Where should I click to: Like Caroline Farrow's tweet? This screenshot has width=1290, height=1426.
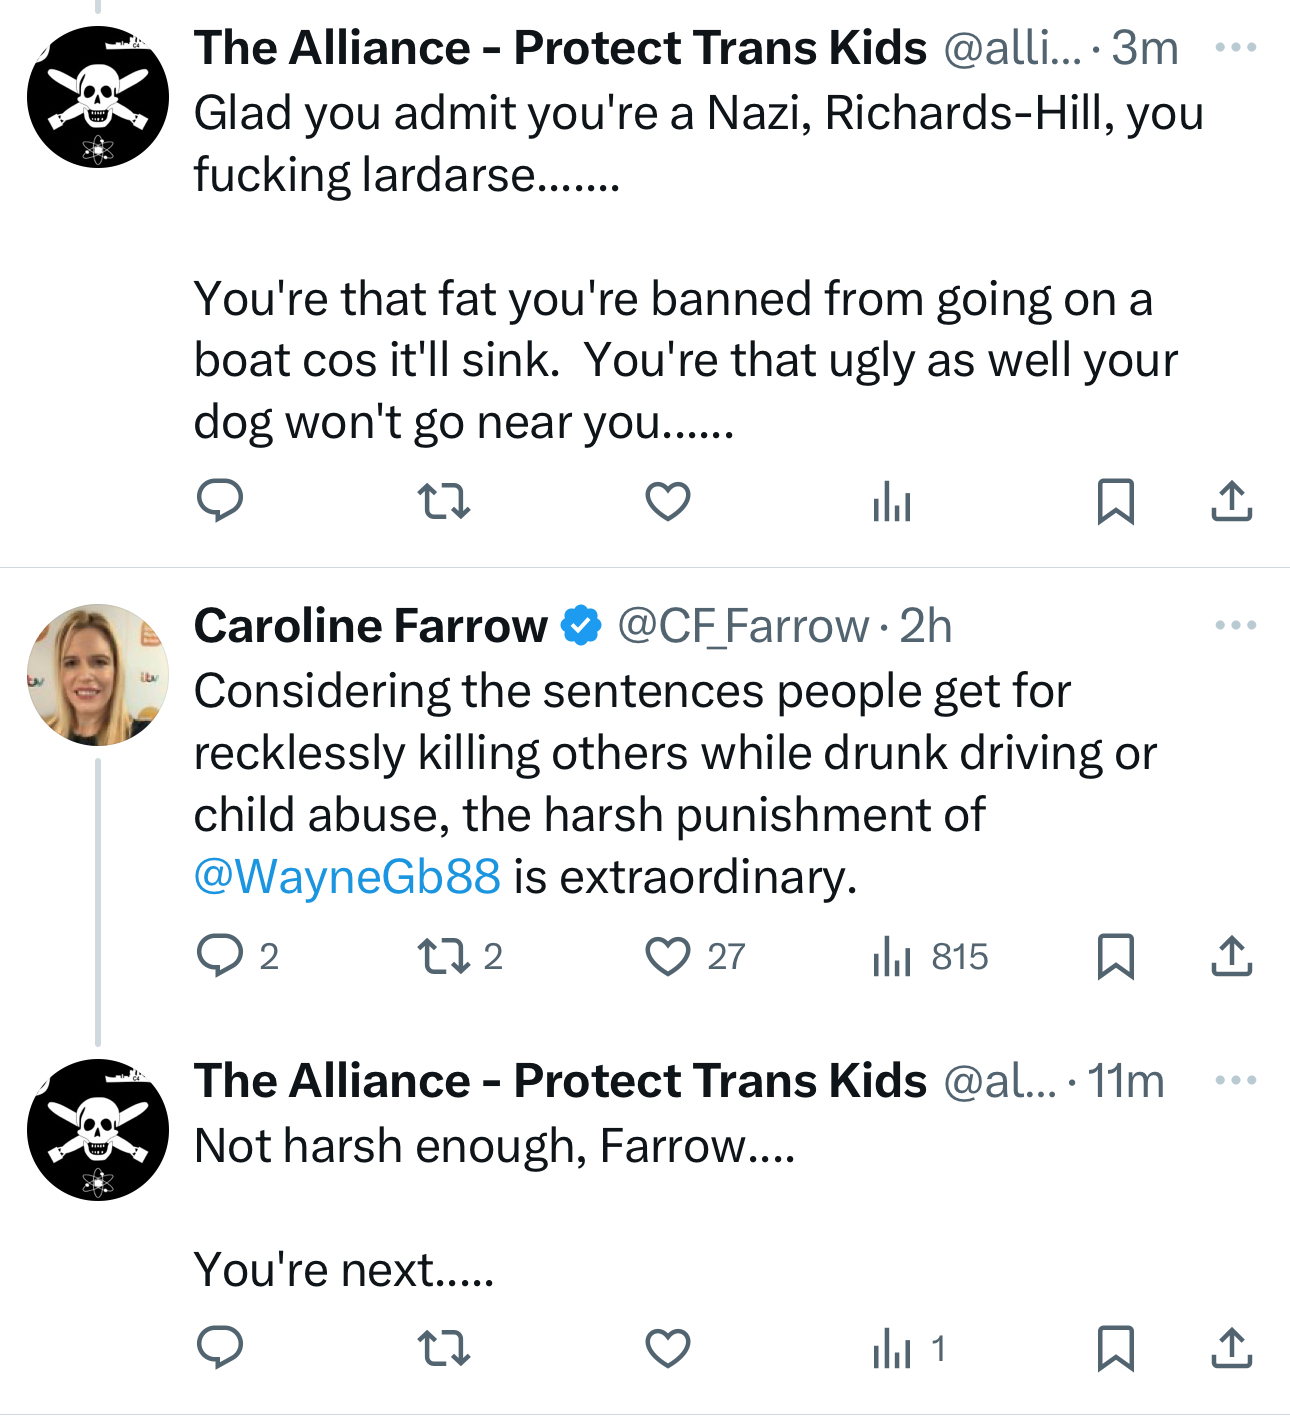coord(668,956)
